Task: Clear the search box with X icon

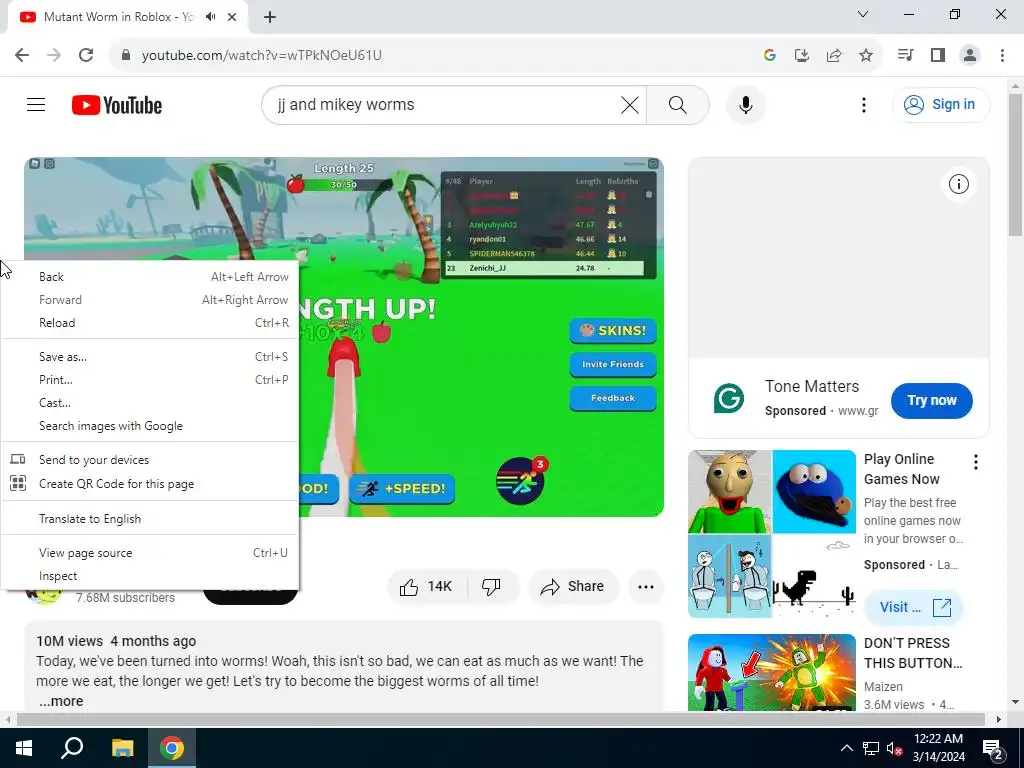Action: pos(630,105)
